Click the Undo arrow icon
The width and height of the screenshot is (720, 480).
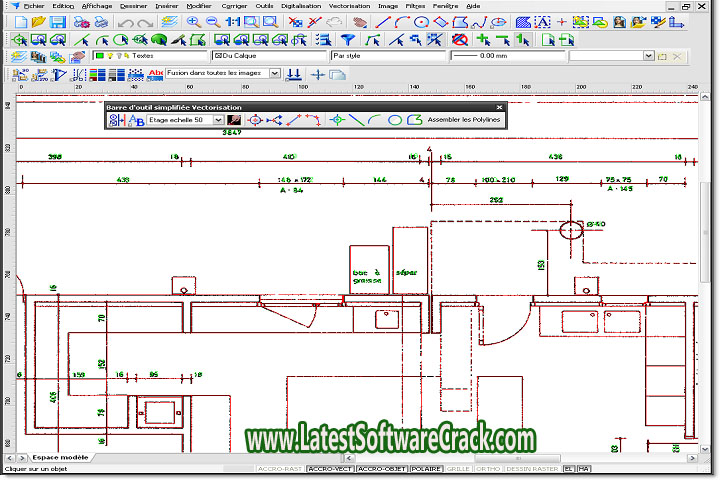(127, 22)
